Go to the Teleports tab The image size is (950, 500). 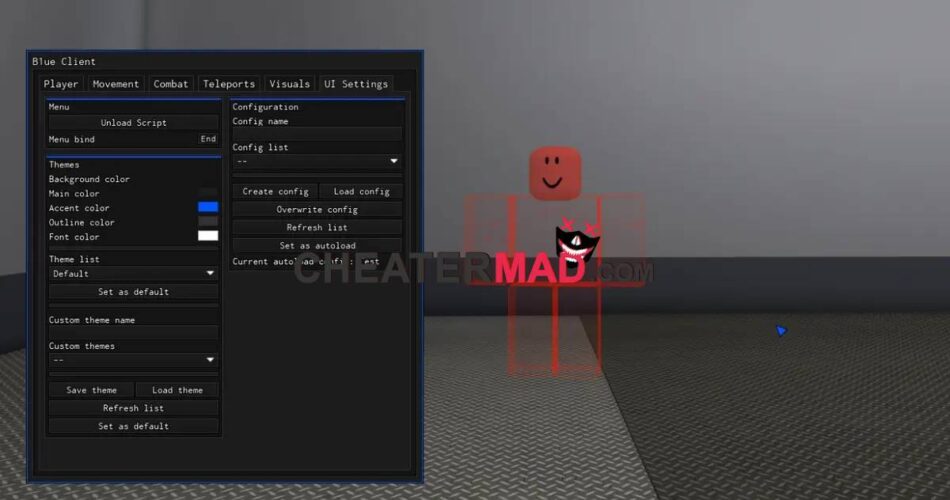point(228,84)
